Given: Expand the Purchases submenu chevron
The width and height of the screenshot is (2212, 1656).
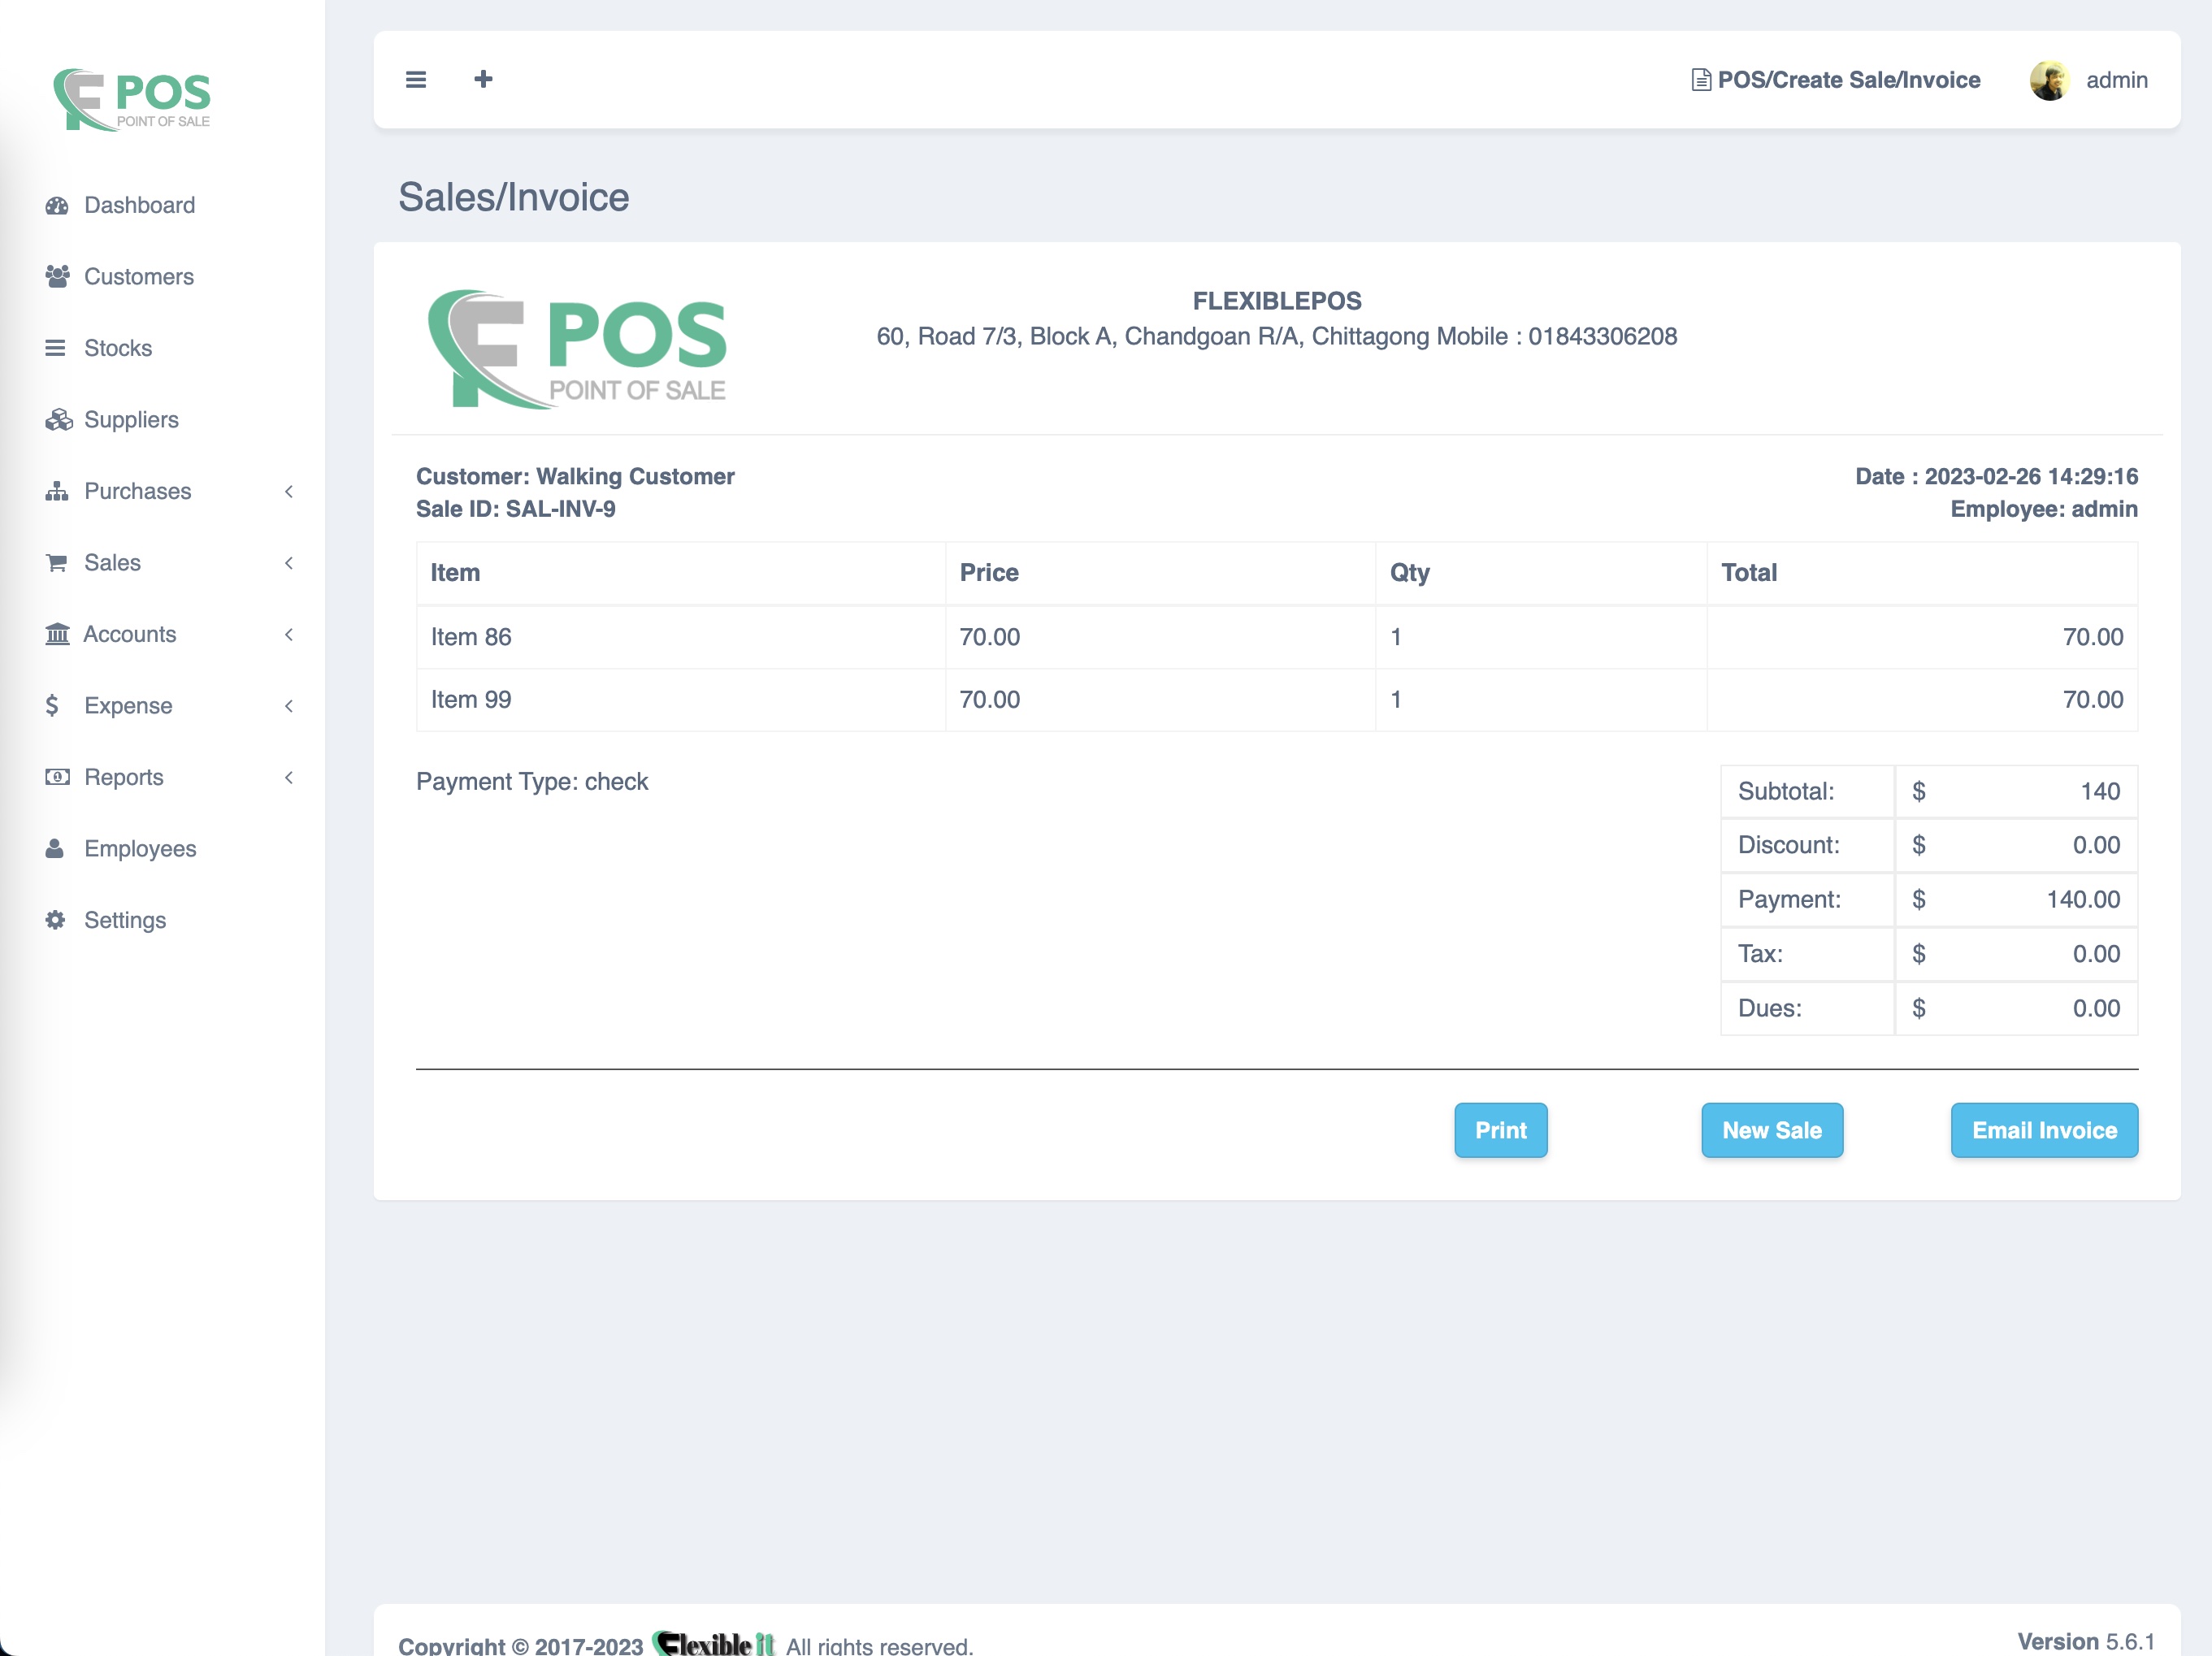Looking at the screenshot, I should coord(289,491).
